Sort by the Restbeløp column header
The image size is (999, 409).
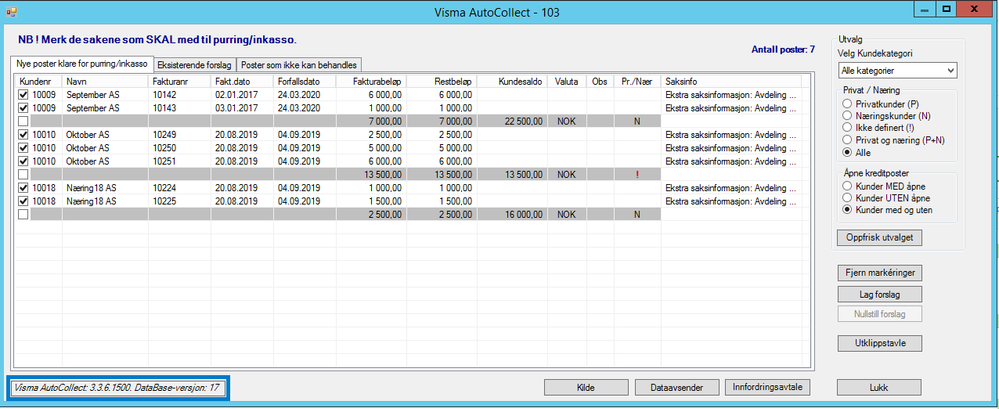pos(442,82)
